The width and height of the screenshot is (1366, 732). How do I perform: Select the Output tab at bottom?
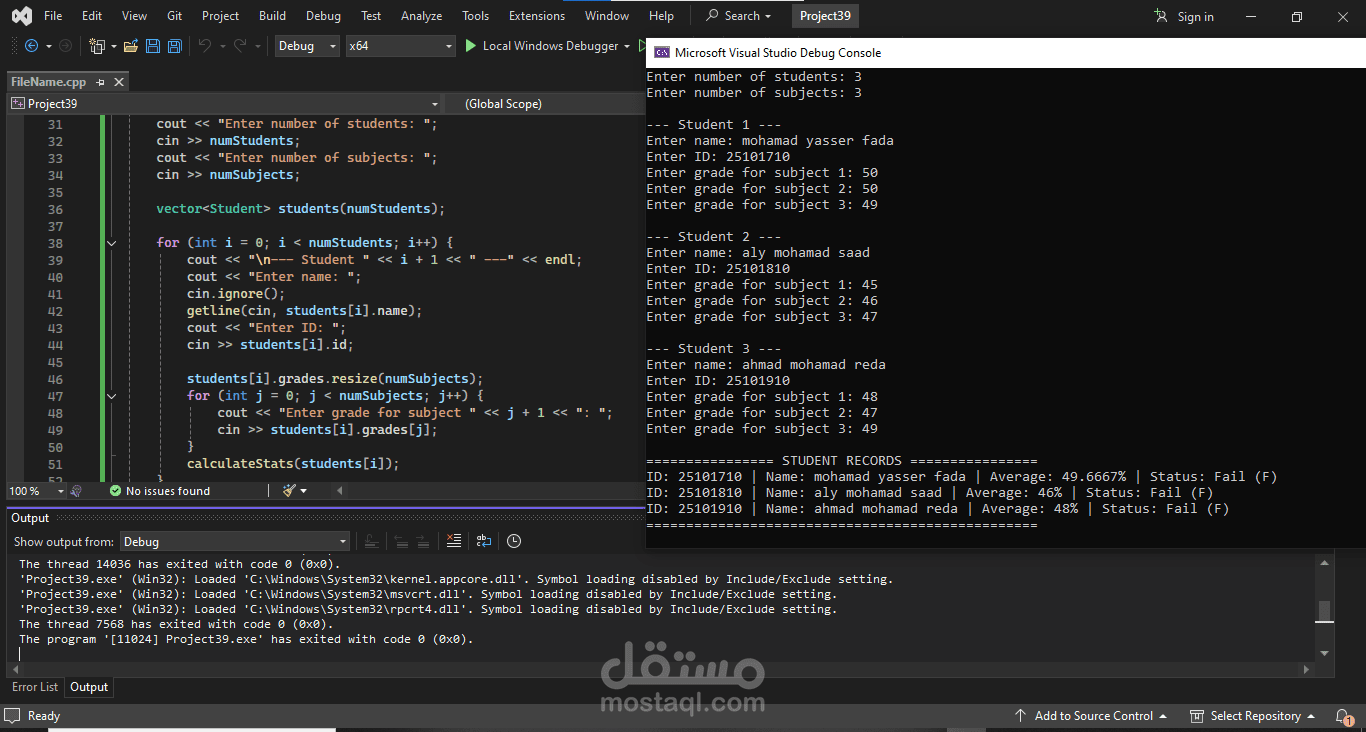(89, 687)
